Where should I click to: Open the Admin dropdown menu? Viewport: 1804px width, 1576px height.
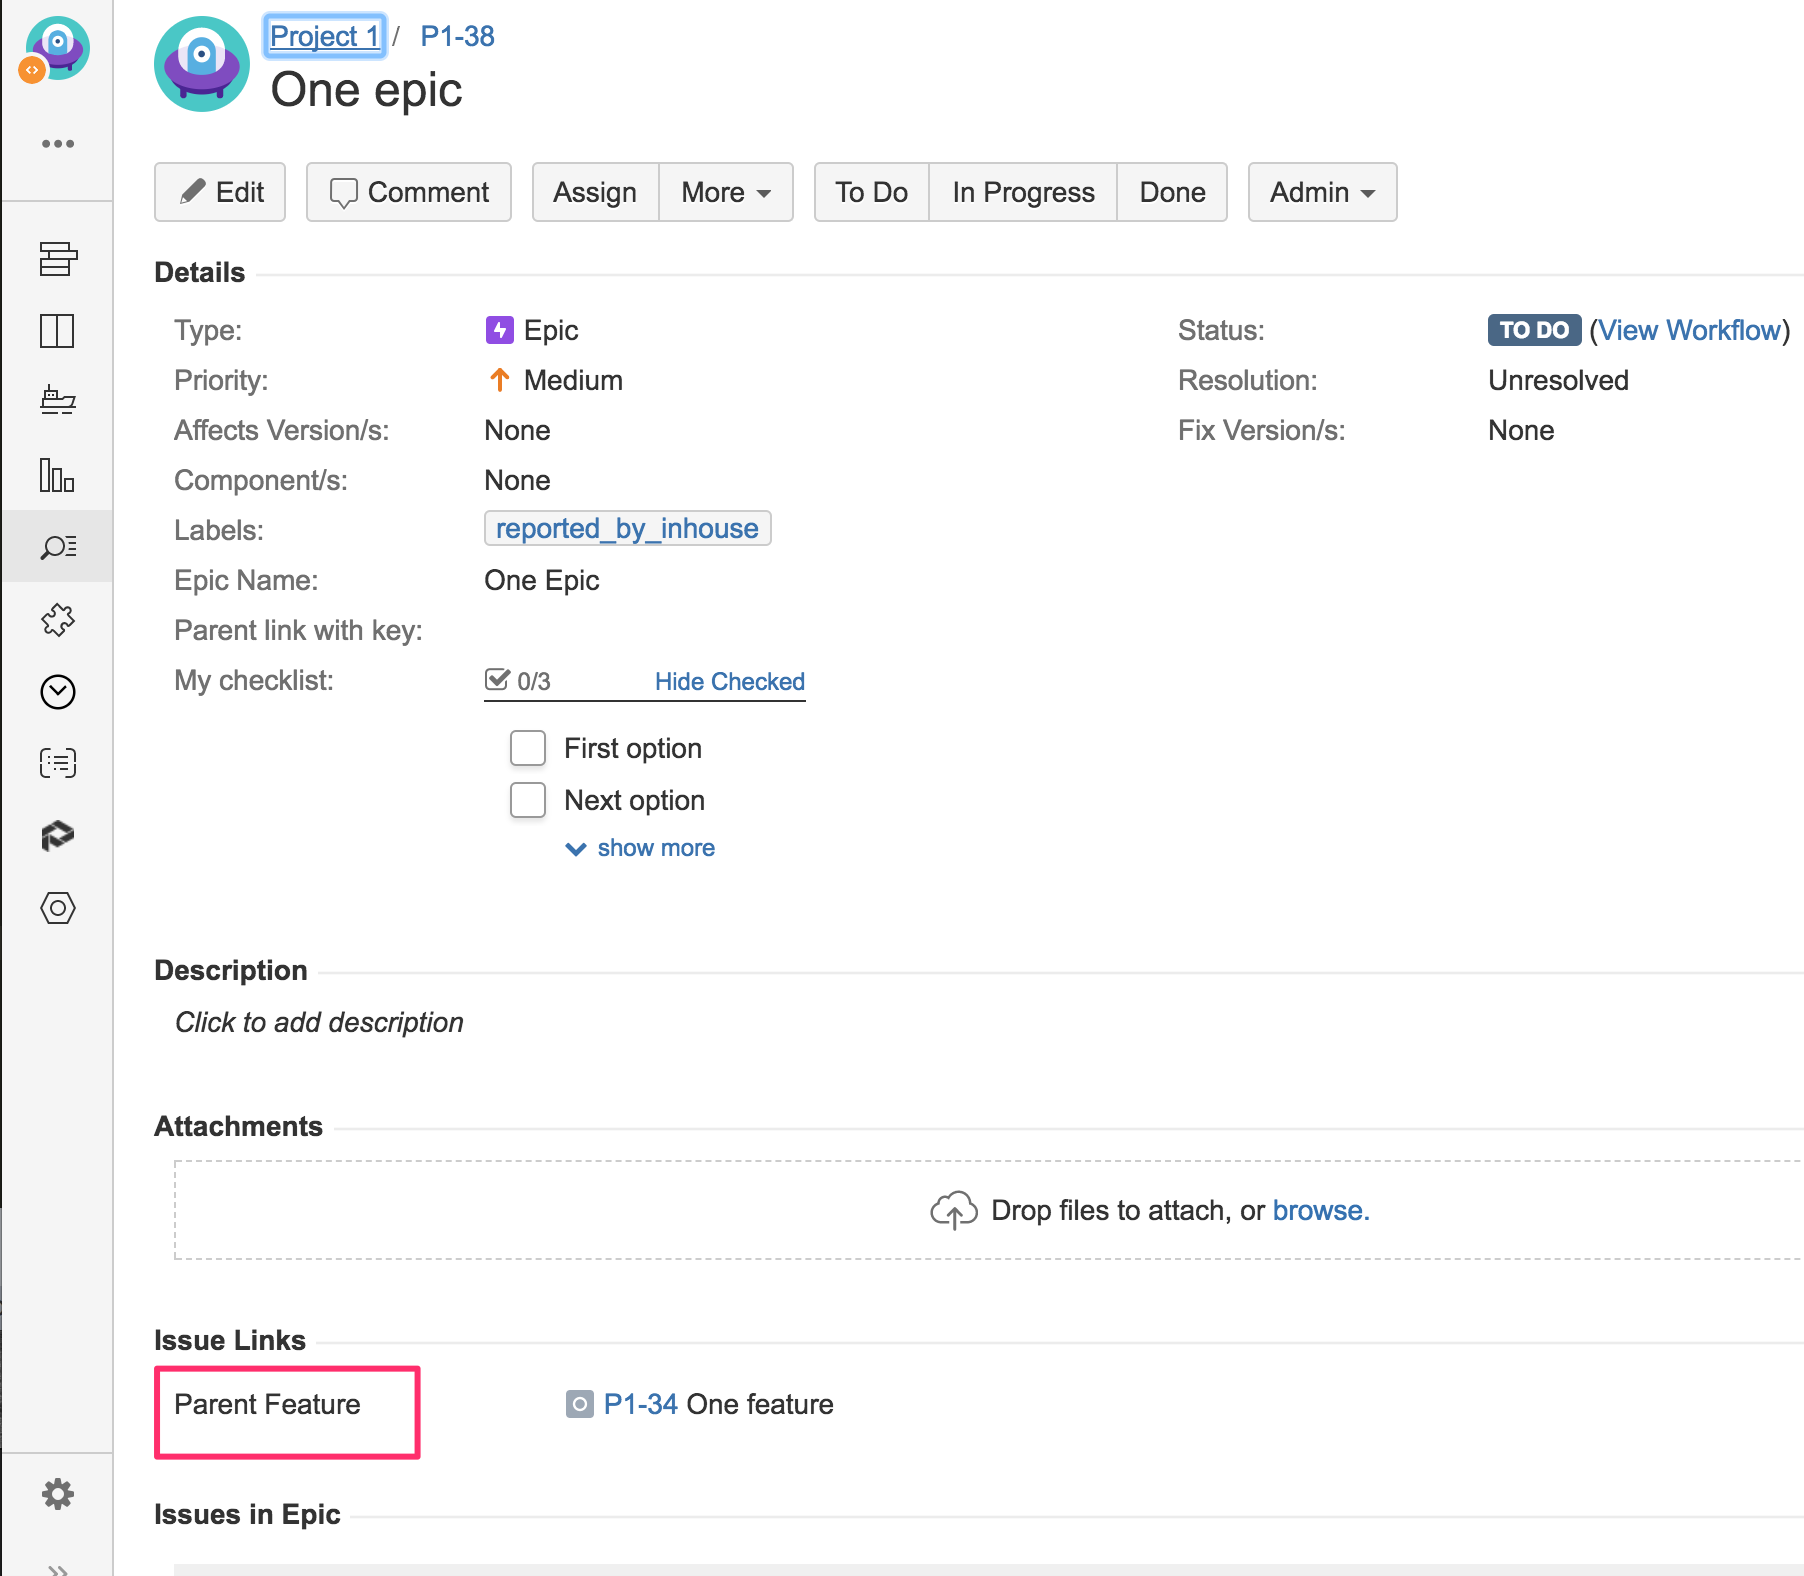pos(1322,192)
